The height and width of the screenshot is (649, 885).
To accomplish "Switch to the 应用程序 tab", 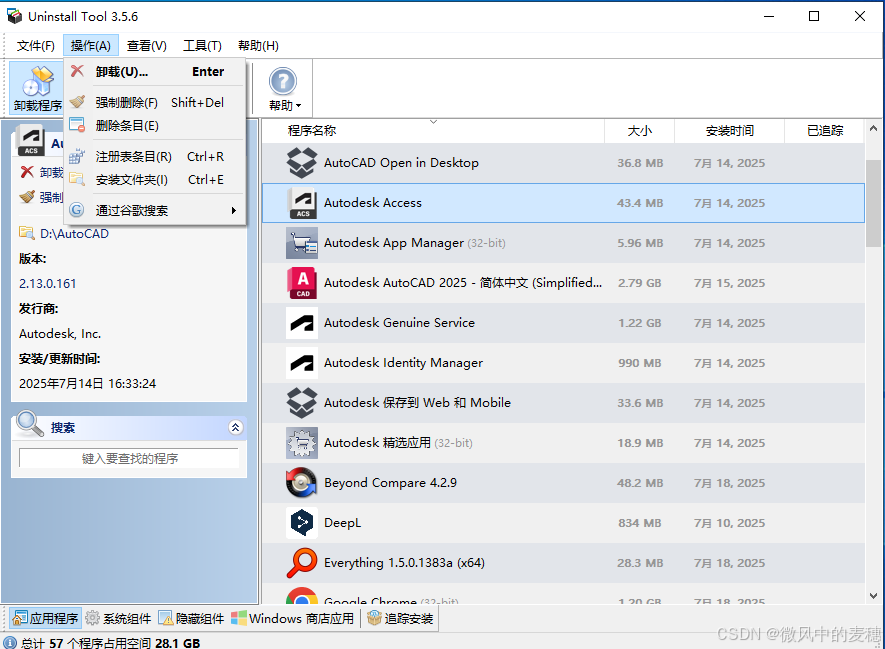I will pyautogui.click(x=45, y=619).
